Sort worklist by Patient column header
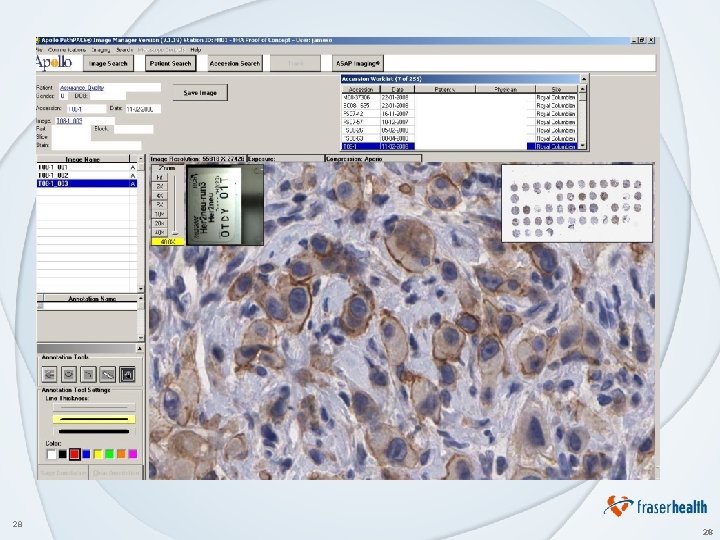The height and width of the screenshot is (540, 720). [x=445, y=90]
